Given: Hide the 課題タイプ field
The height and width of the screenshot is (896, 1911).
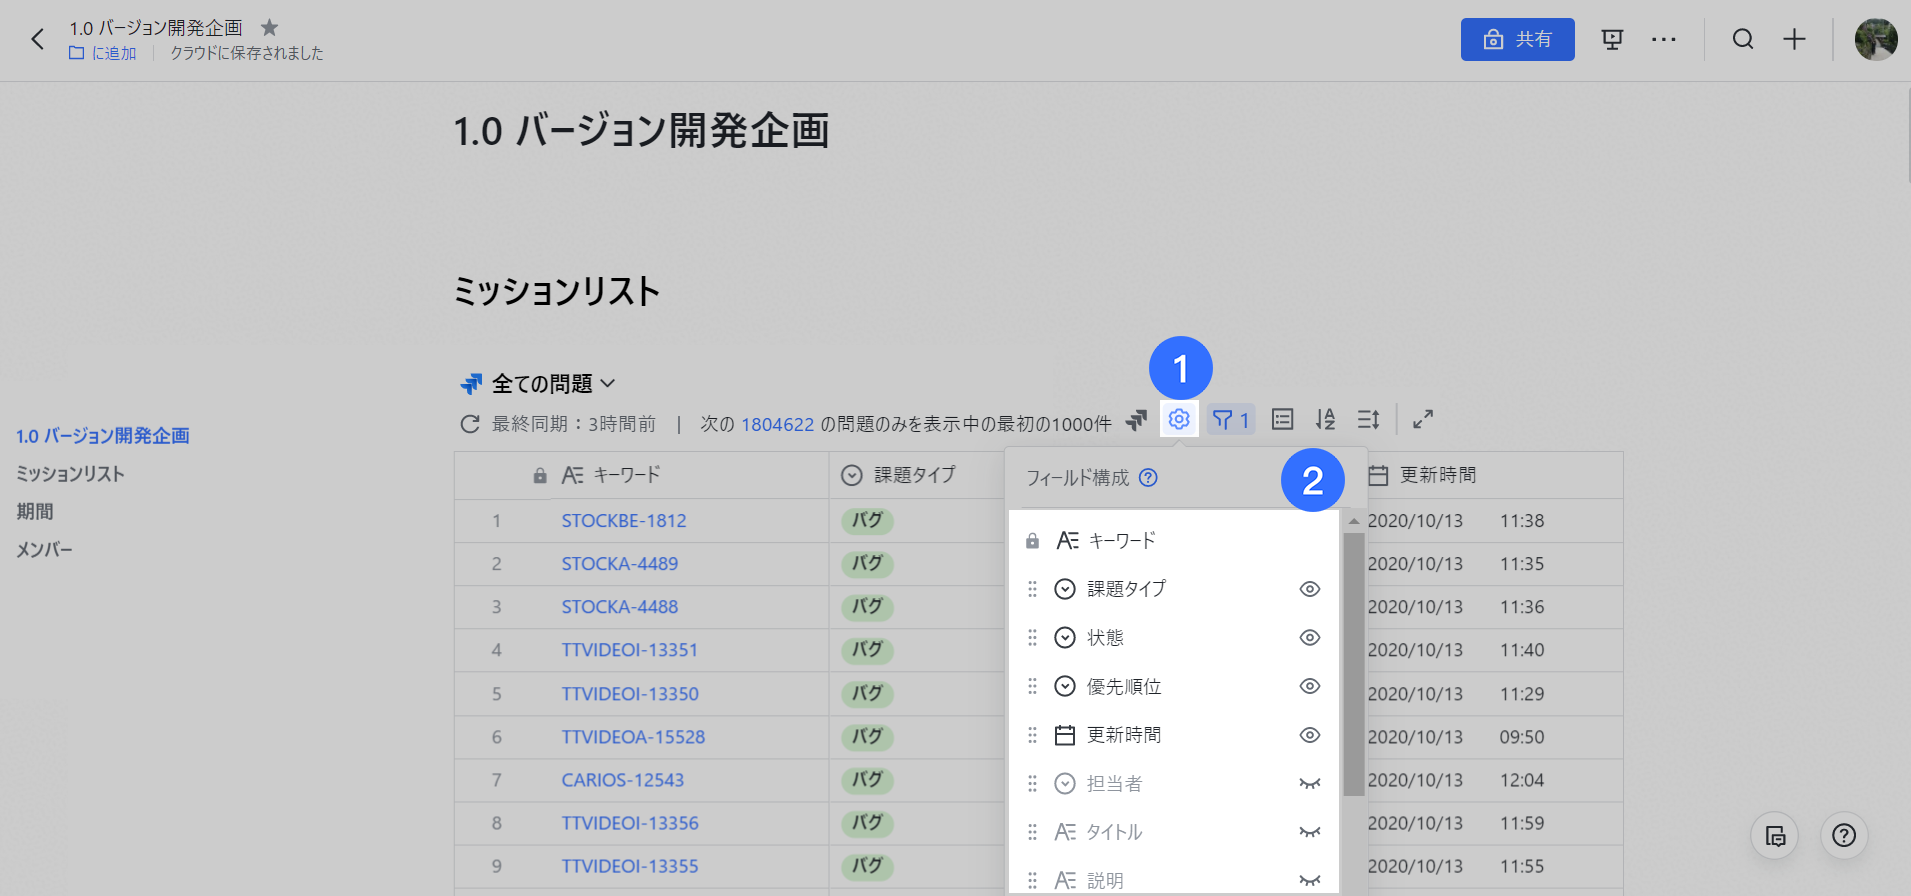Looking at the screenshot, I should tap(1309, 589).
